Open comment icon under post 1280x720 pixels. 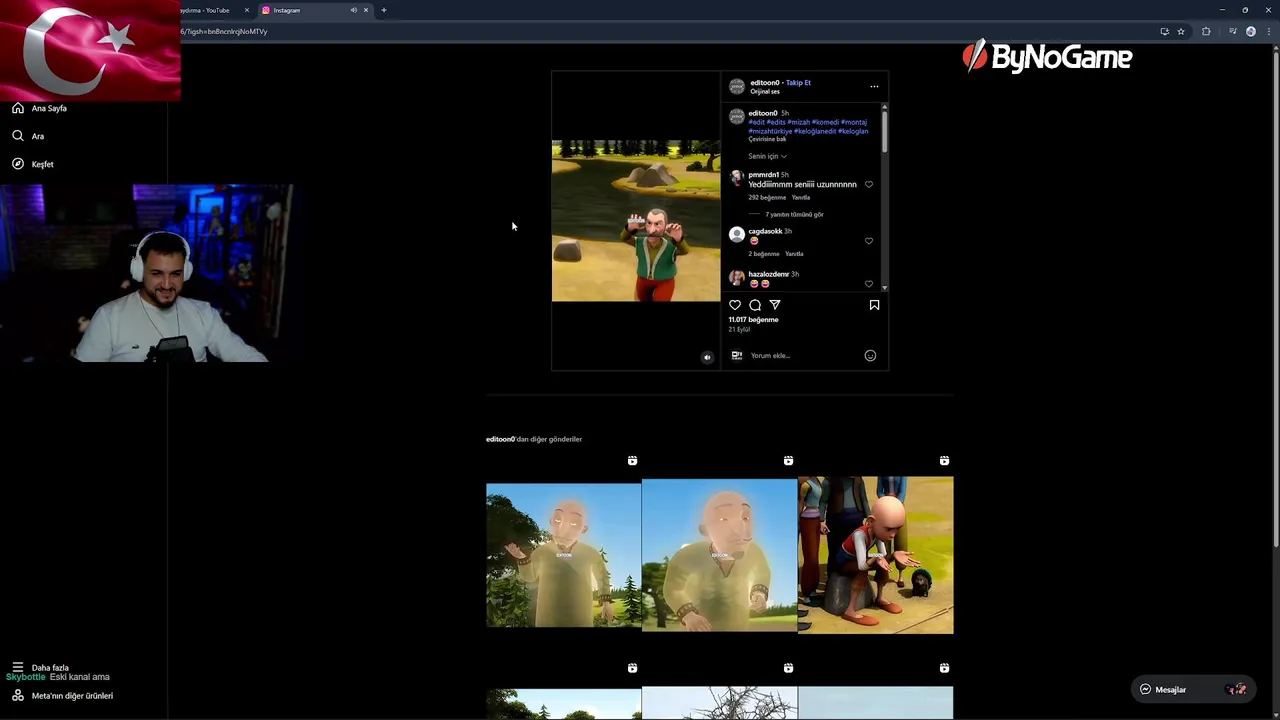click(x=755, y=305)
